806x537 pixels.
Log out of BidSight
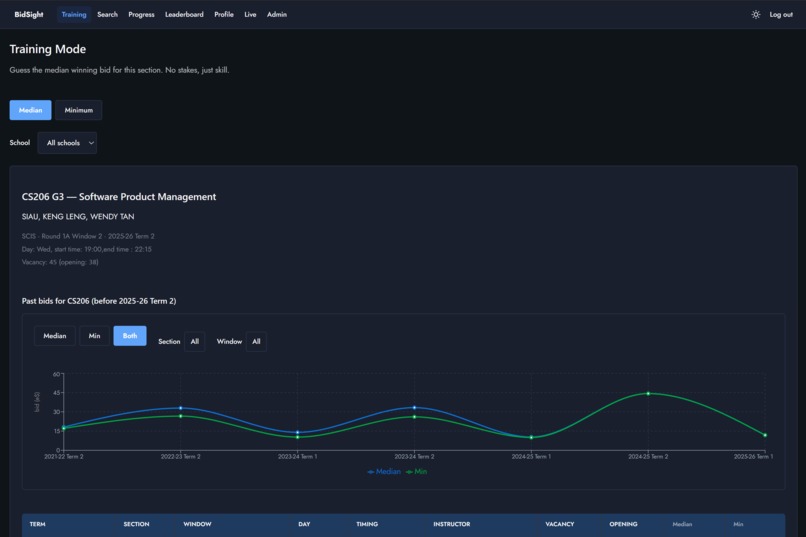click(781, 14)
